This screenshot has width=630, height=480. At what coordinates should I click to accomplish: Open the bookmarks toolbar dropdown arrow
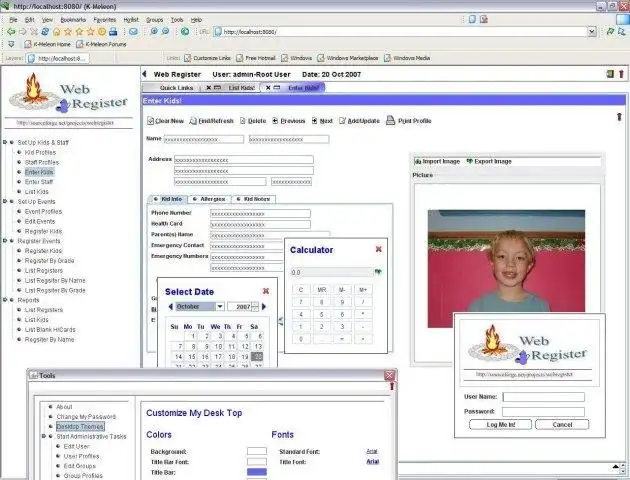point(11,44)
